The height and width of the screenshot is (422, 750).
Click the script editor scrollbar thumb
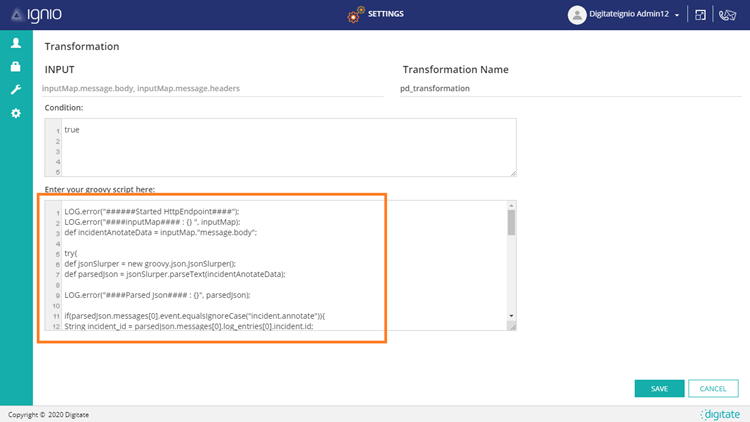pos(511,222)
